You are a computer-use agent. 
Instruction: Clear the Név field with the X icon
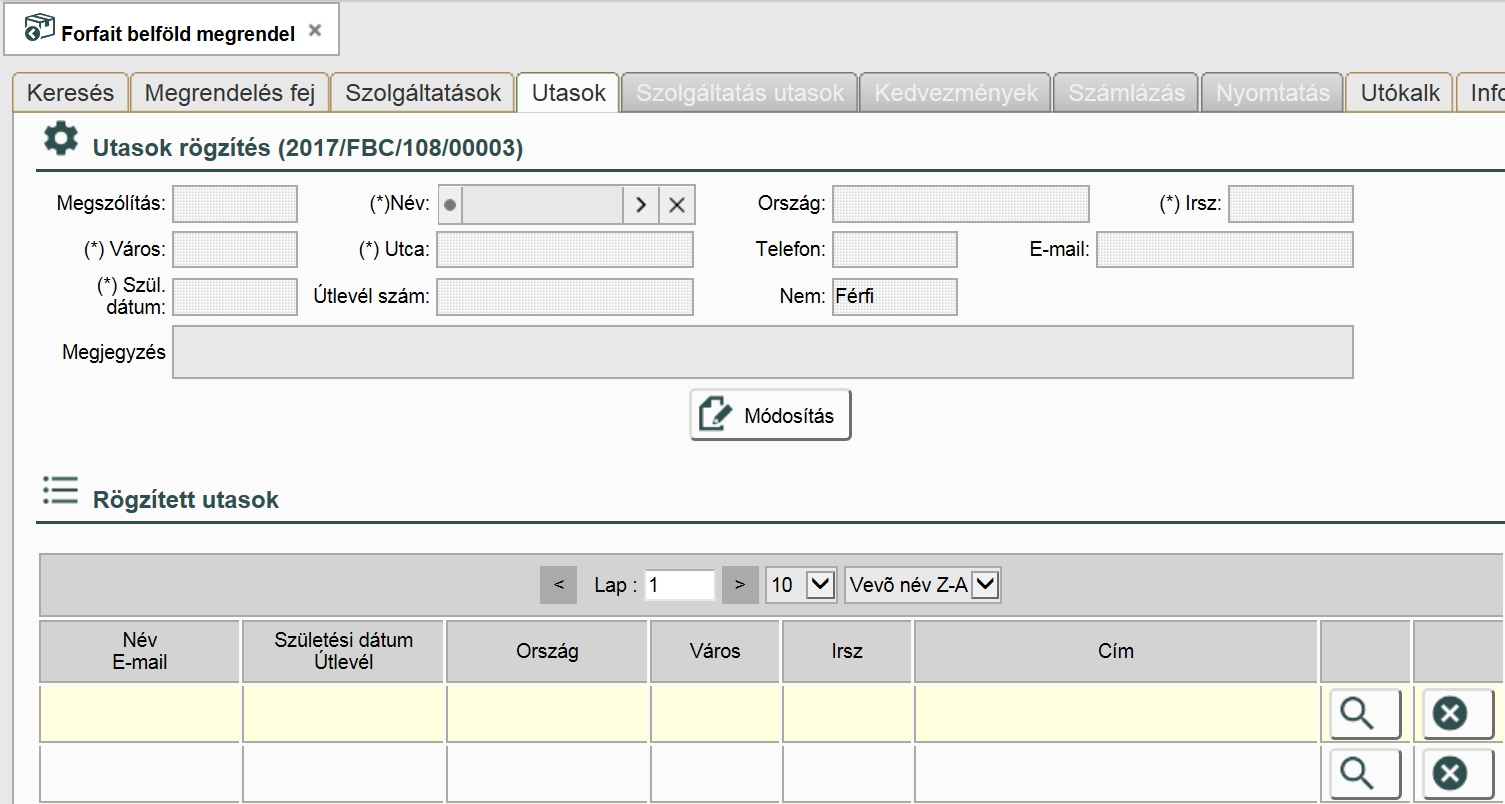(677, 205)
